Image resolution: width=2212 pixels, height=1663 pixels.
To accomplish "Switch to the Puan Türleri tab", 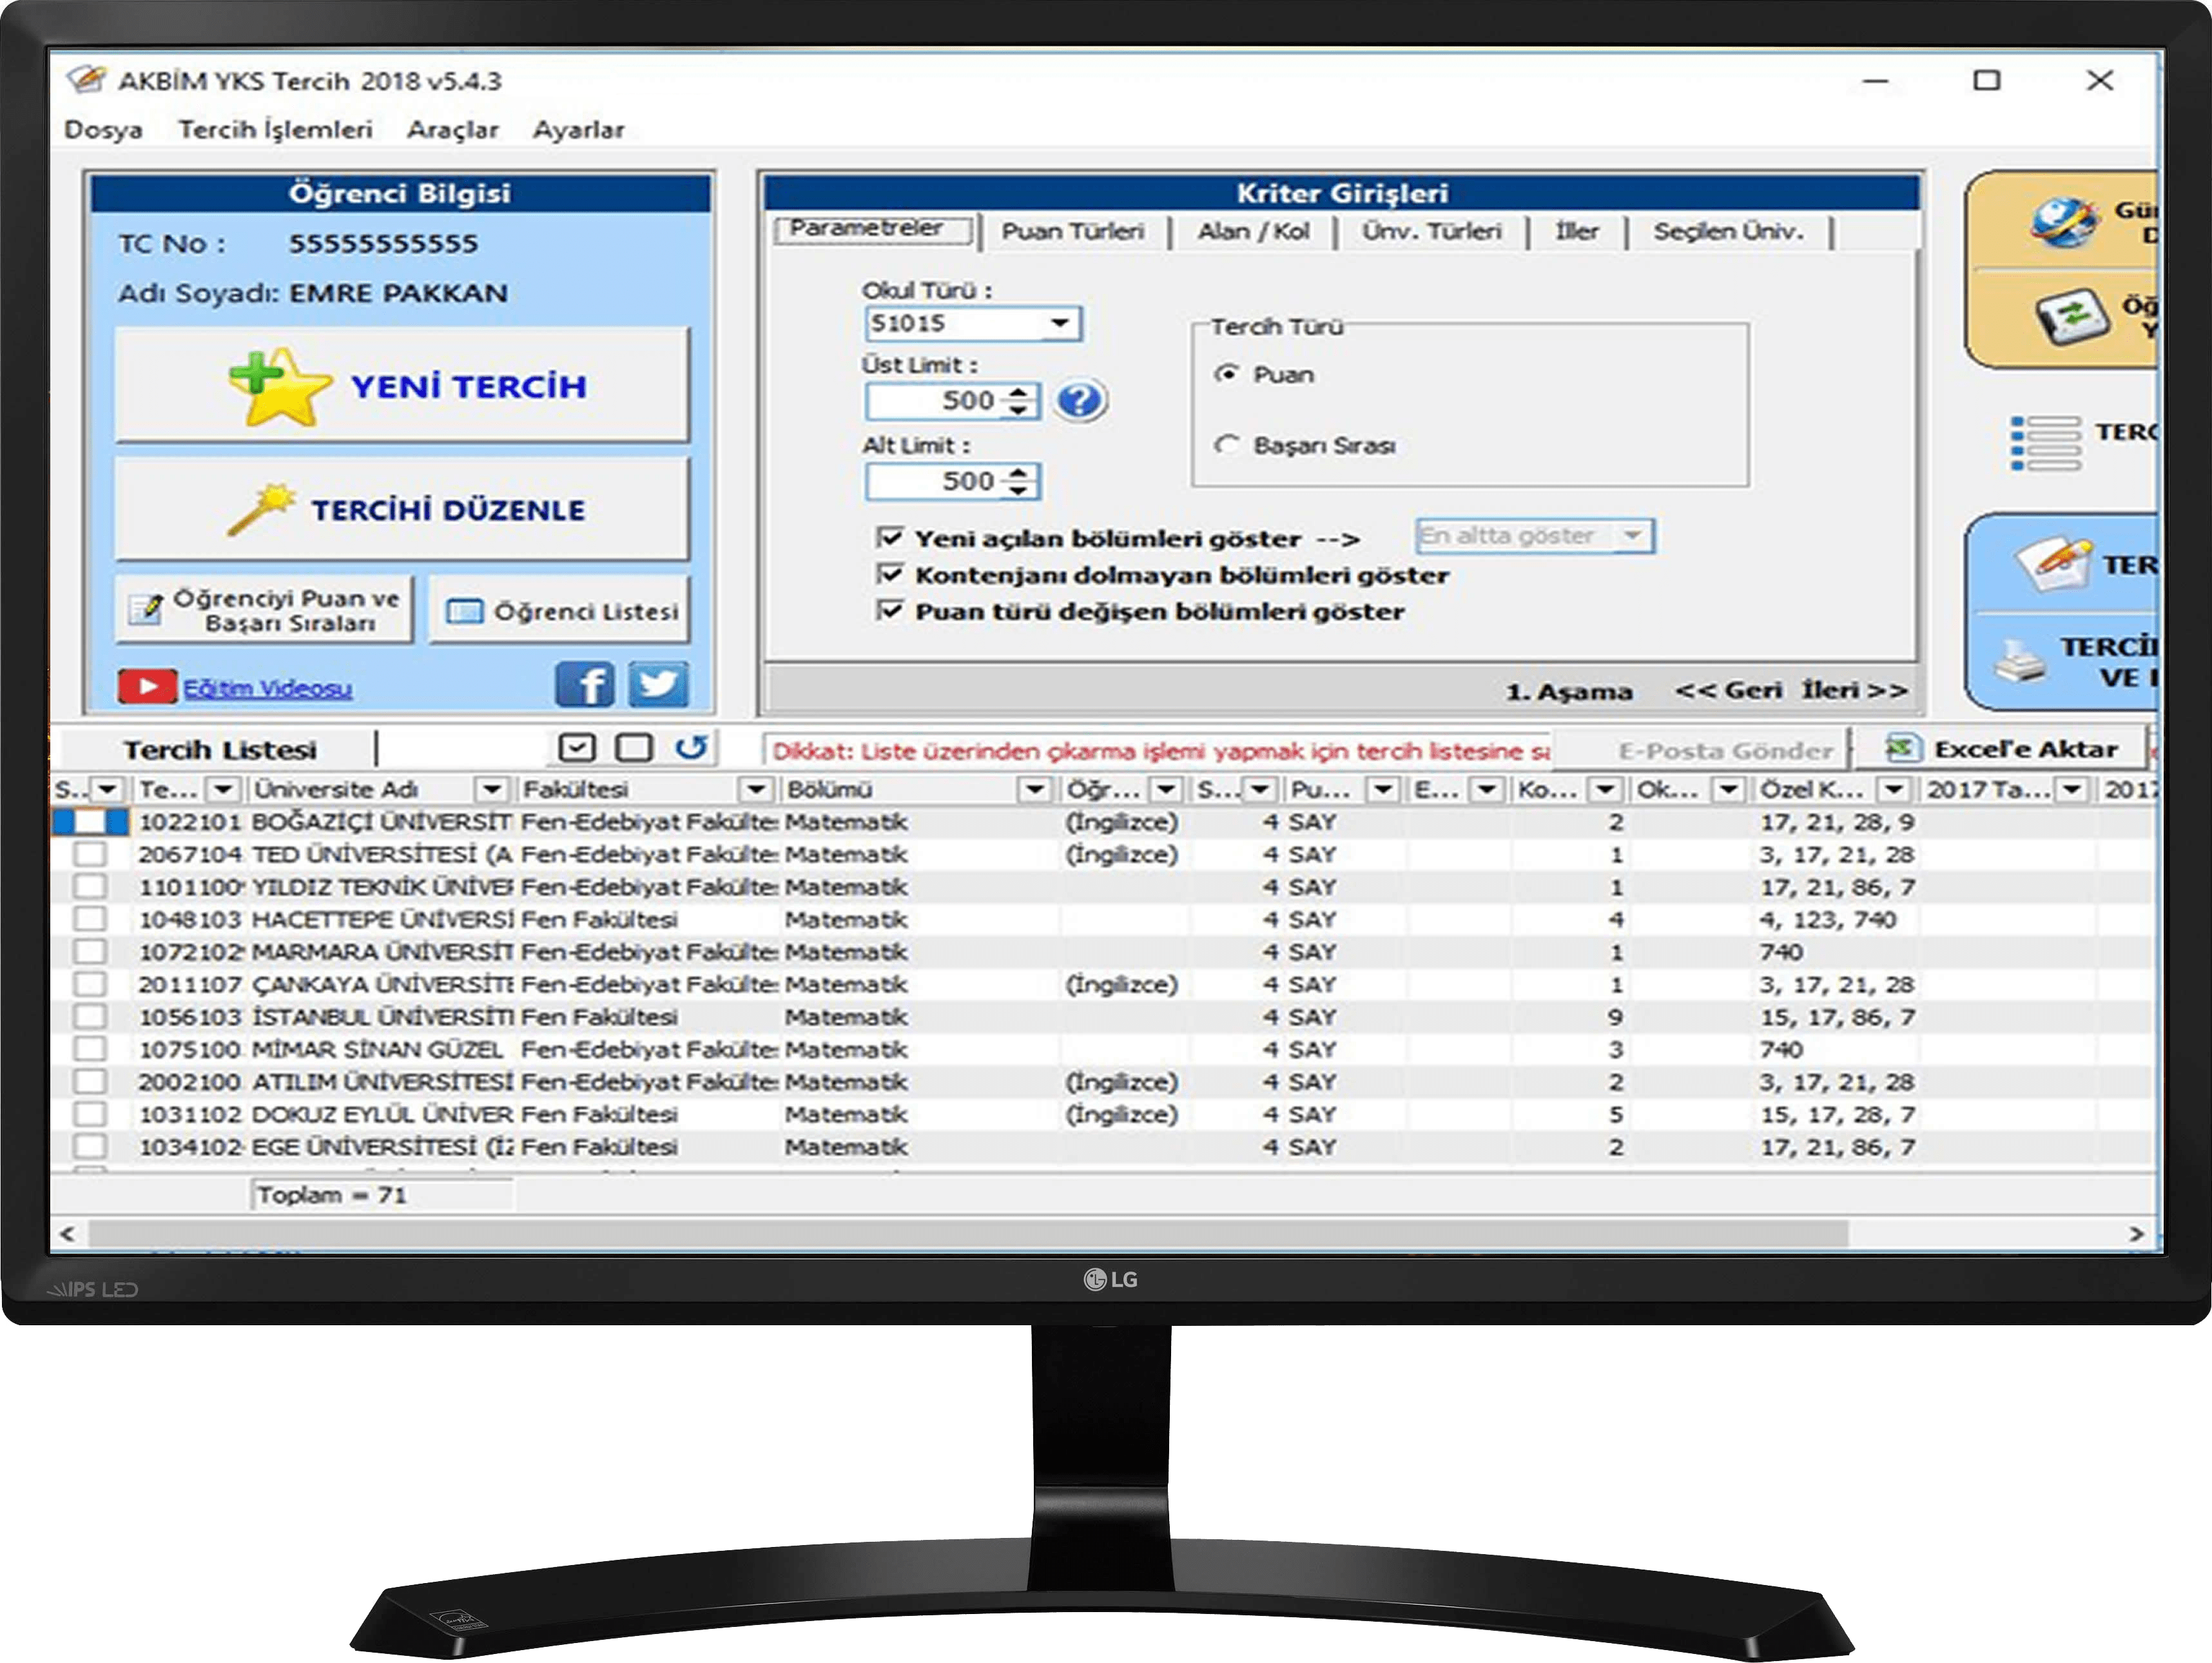I will point(1073,231).
